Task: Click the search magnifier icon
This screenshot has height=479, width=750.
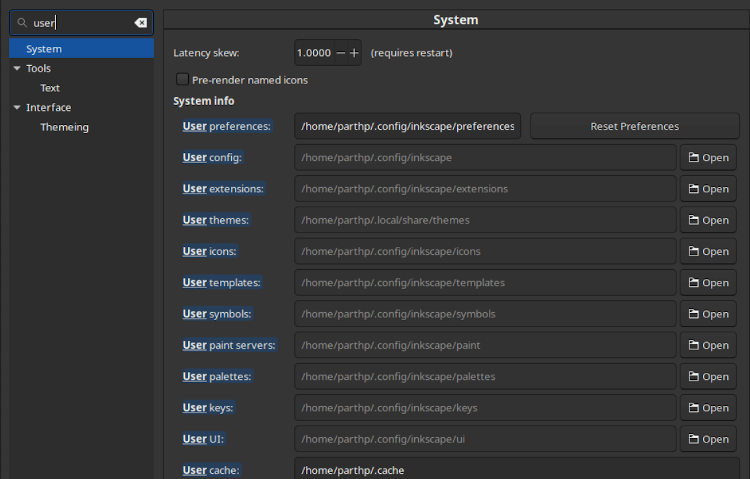Action: 22,23
